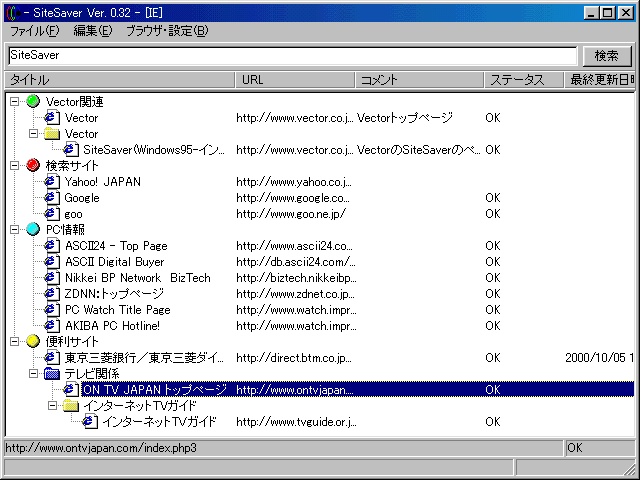This screenshot has height=480, width=640.
Task: Sort by the タイトル column header
Action: click(120, 80)
